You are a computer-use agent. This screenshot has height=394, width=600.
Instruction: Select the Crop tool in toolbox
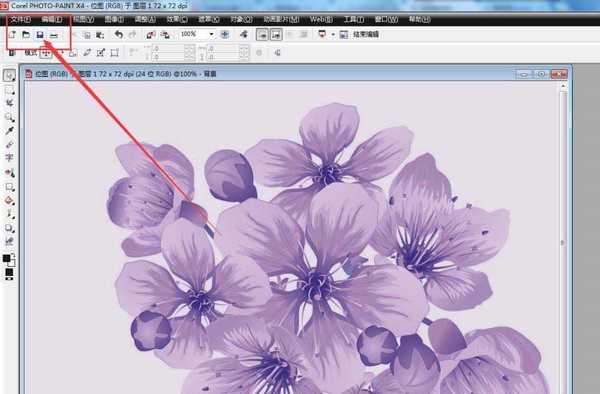coord(10,103)
